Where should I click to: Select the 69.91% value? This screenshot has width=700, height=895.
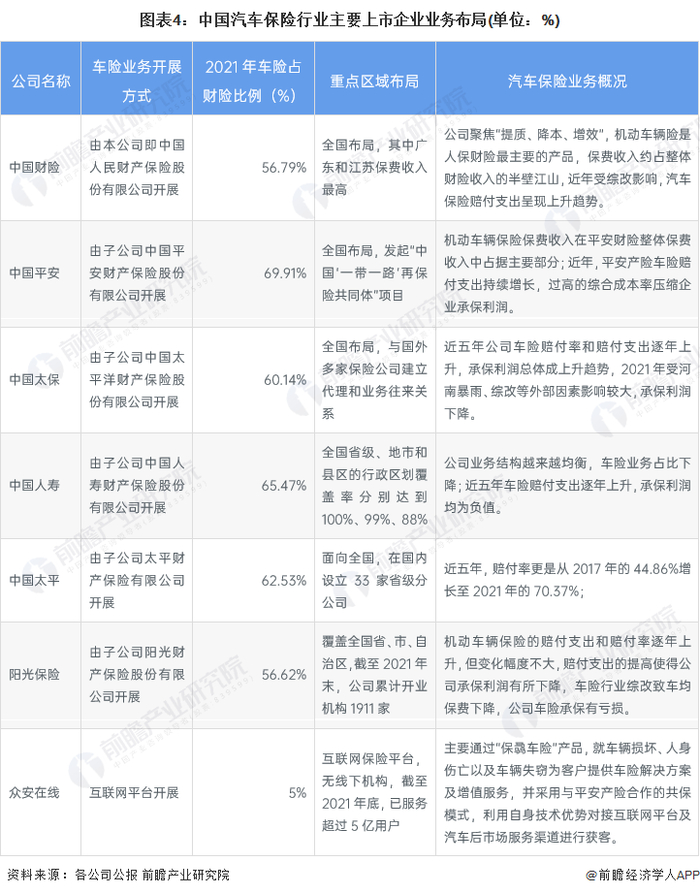285,273
